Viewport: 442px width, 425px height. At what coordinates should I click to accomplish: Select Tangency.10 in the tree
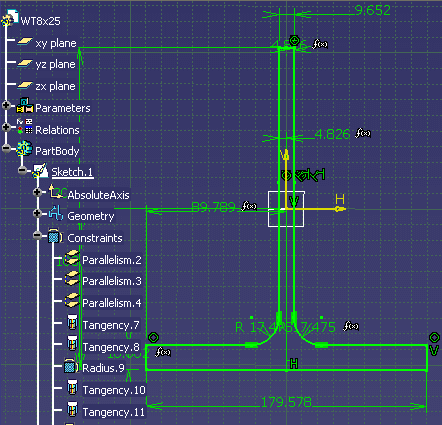click(x=114, y=390)
